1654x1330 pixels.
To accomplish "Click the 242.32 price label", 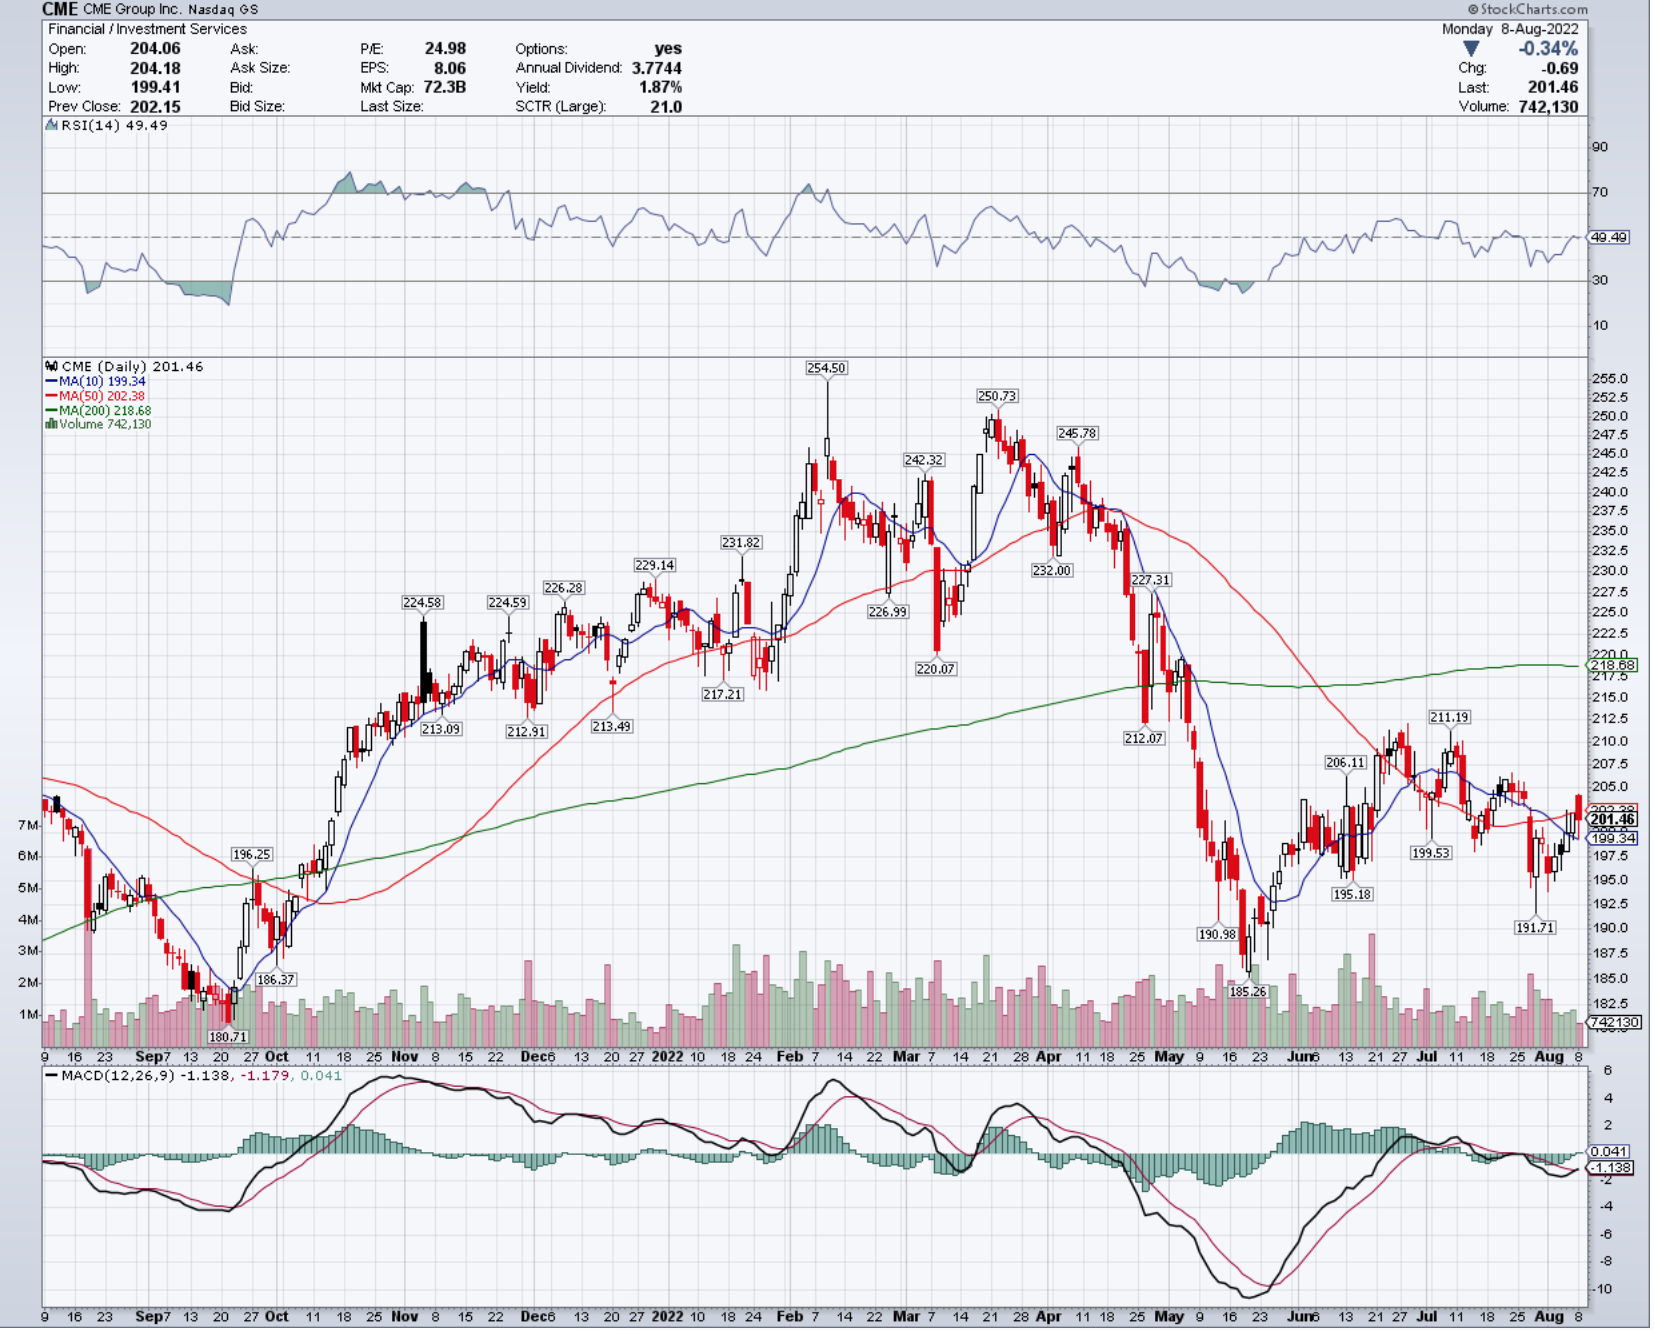I will click(x=923, y=460).
